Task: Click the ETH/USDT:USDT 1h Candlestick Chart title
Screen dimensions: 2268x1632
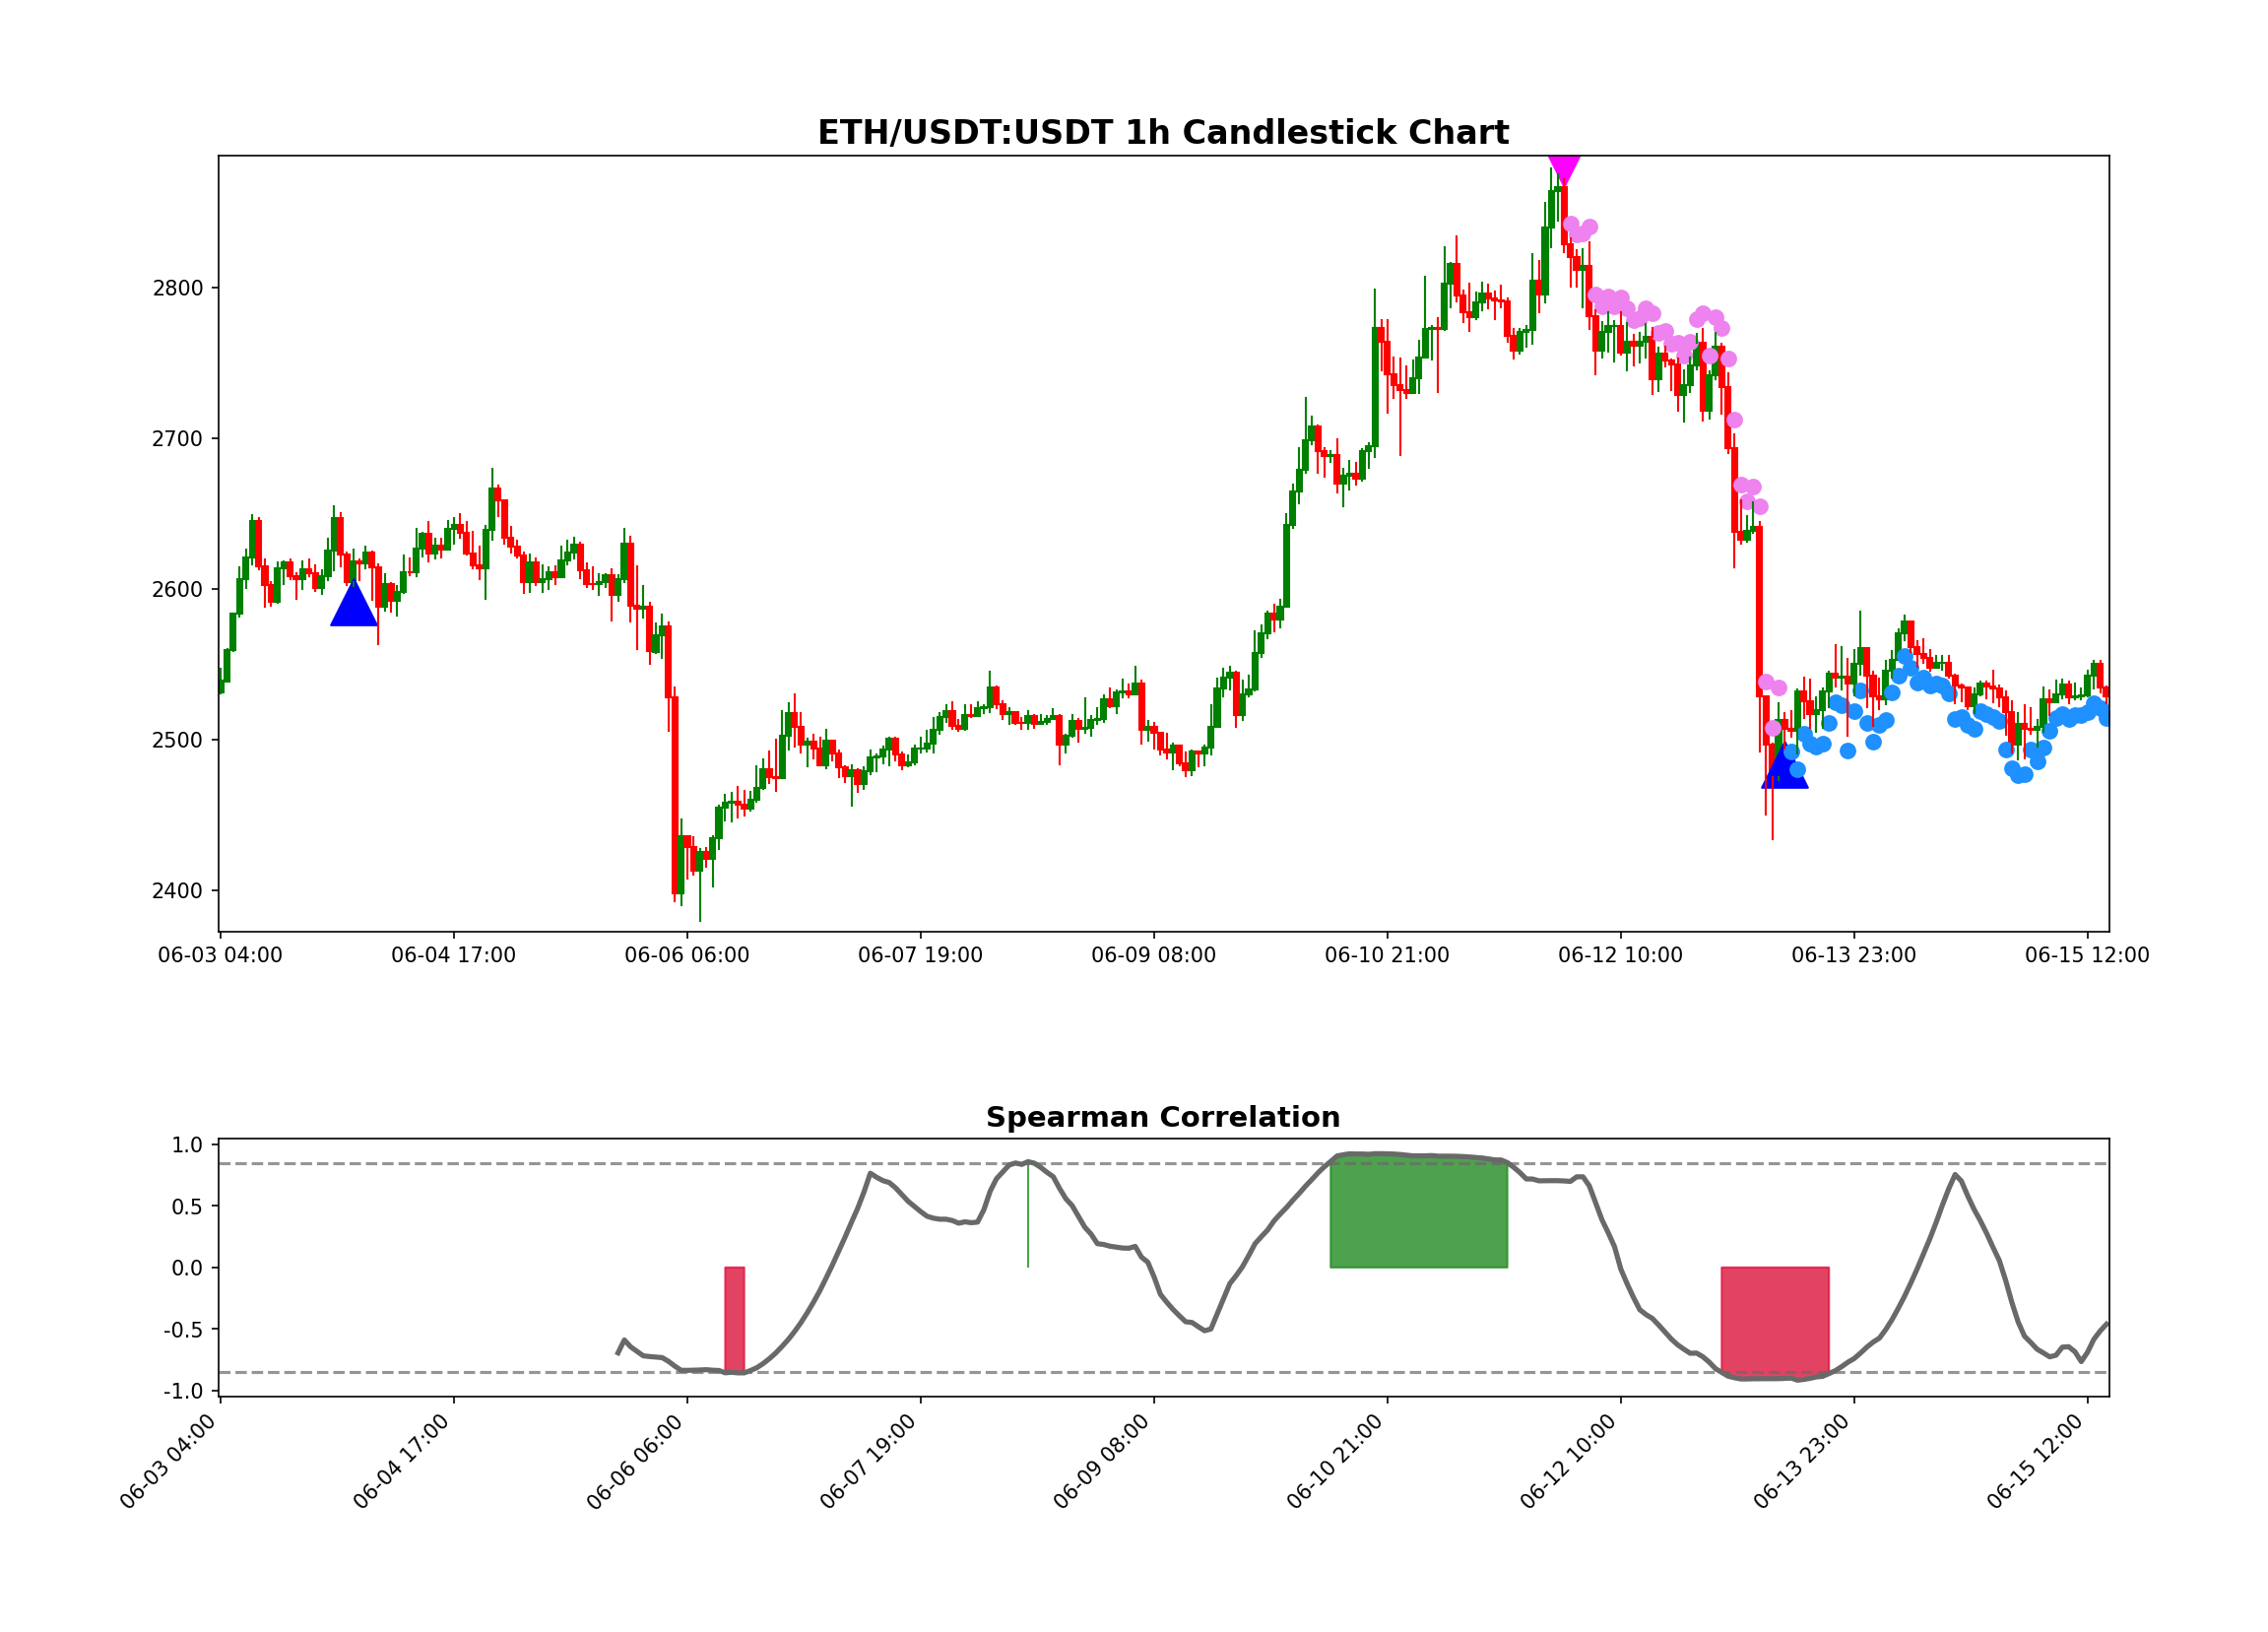Action: click(1163, 133)
